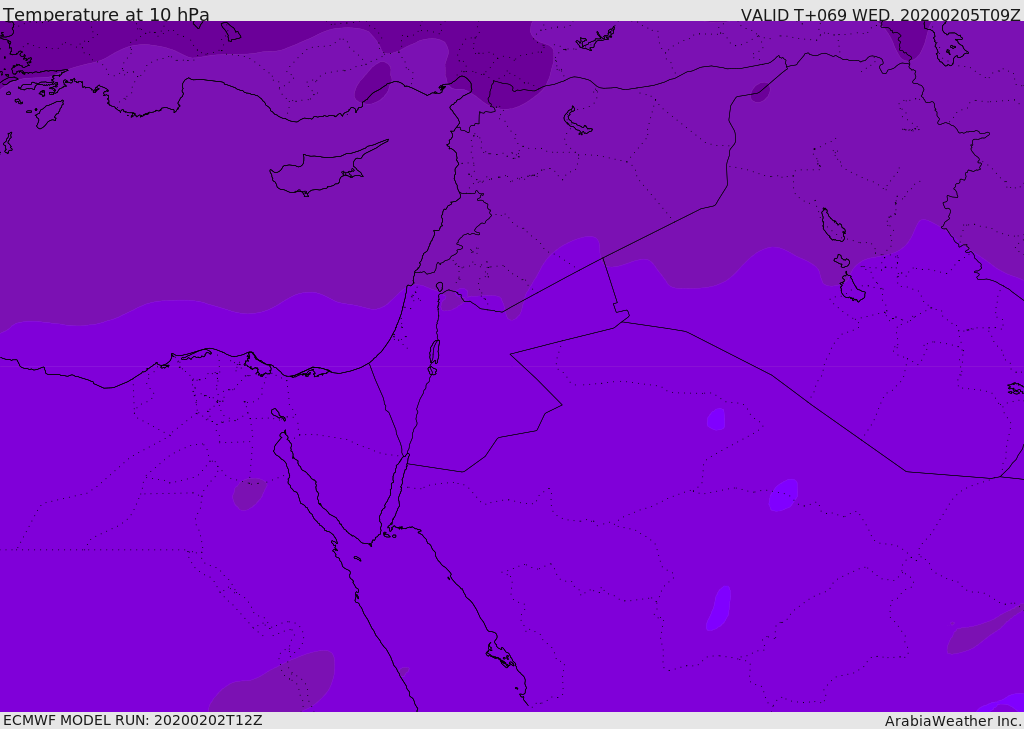Click the 'VALID T+069 WED. 20200205T09Z' label
Viewport: 1024px width, 729px height.
pos(880,14)
